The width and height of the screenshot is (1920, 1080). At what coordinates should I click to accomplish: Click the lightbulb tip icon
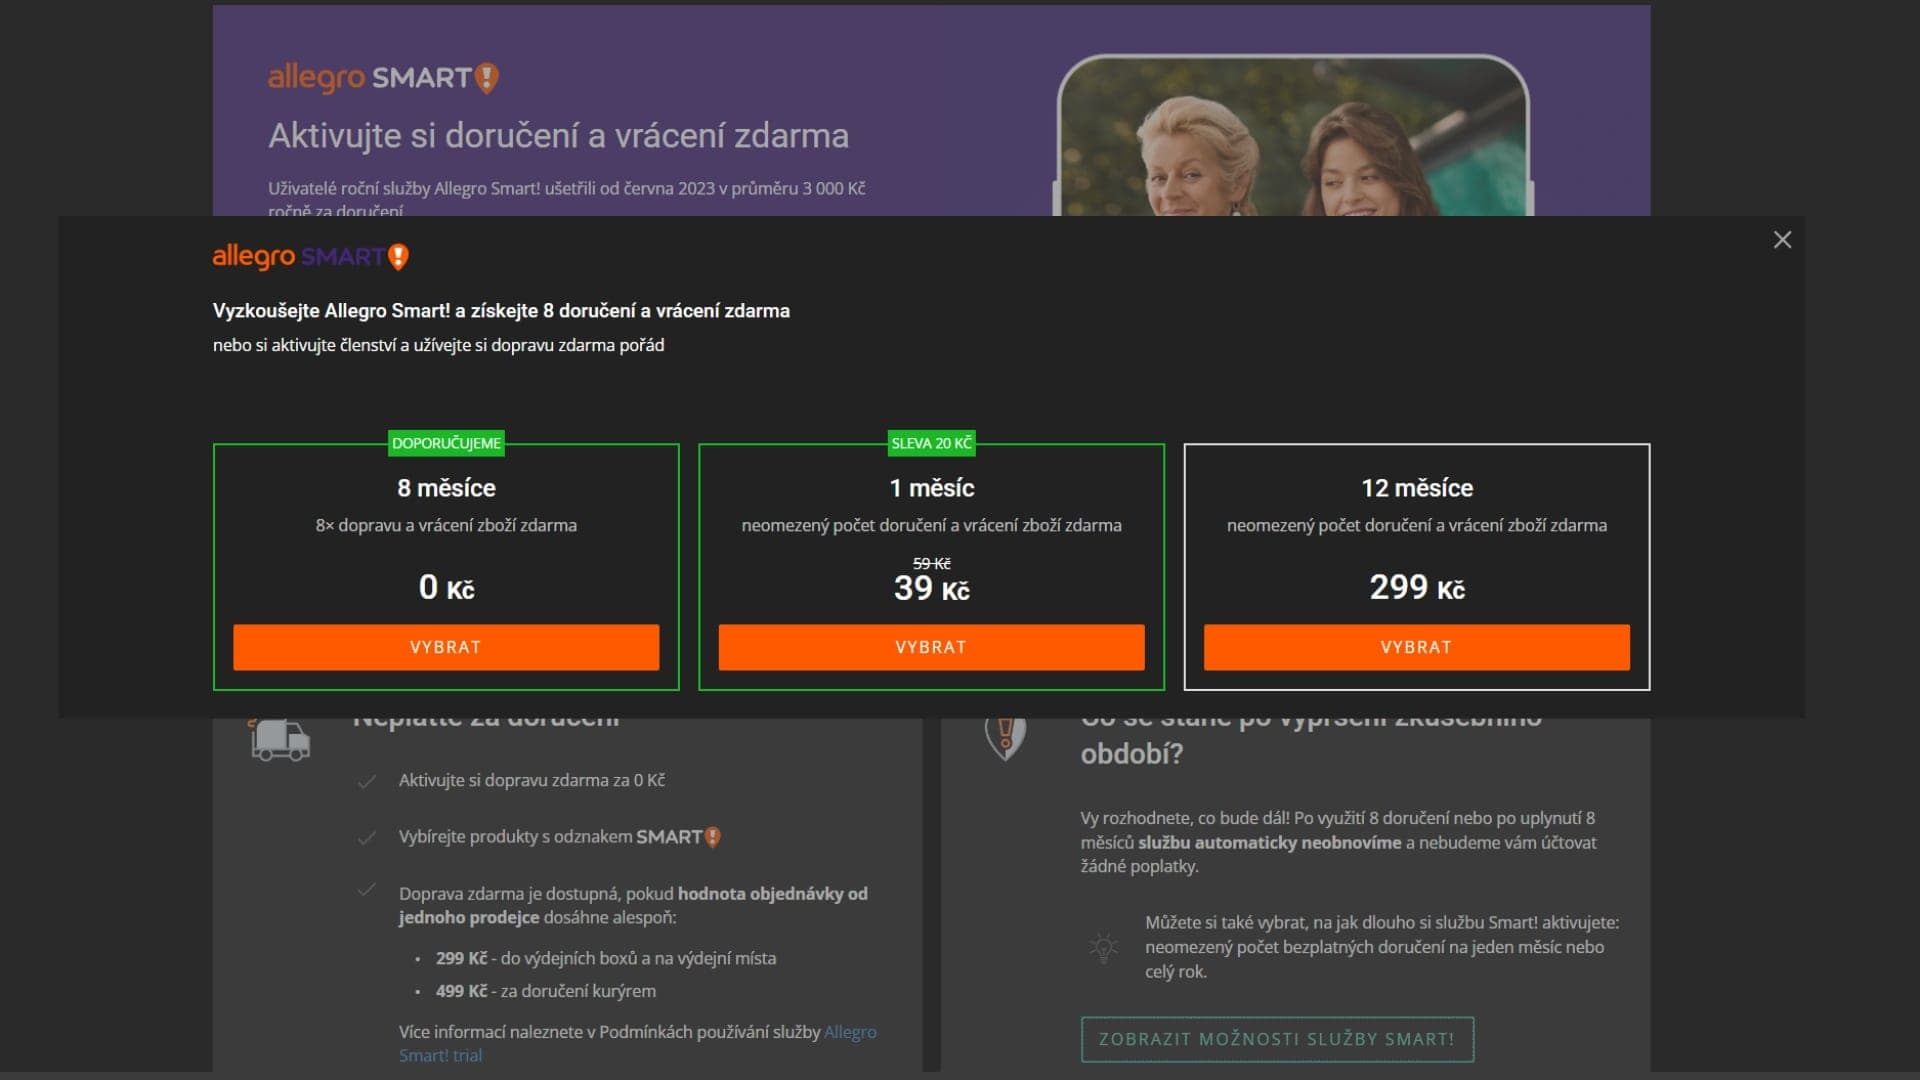click(x=1103, y=947)
